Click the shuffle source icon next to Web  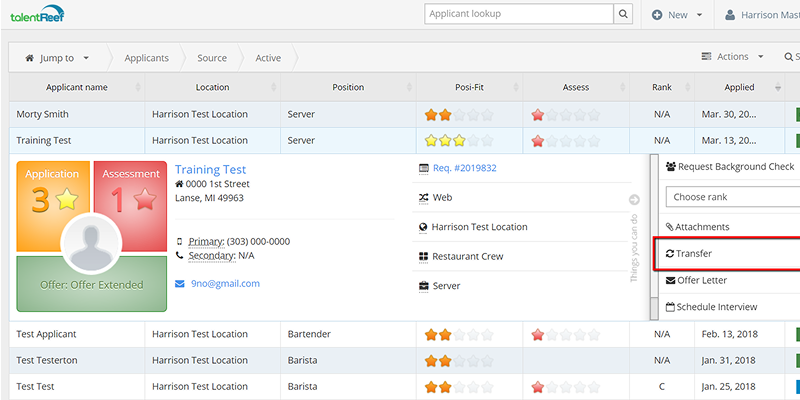[423, 197]
